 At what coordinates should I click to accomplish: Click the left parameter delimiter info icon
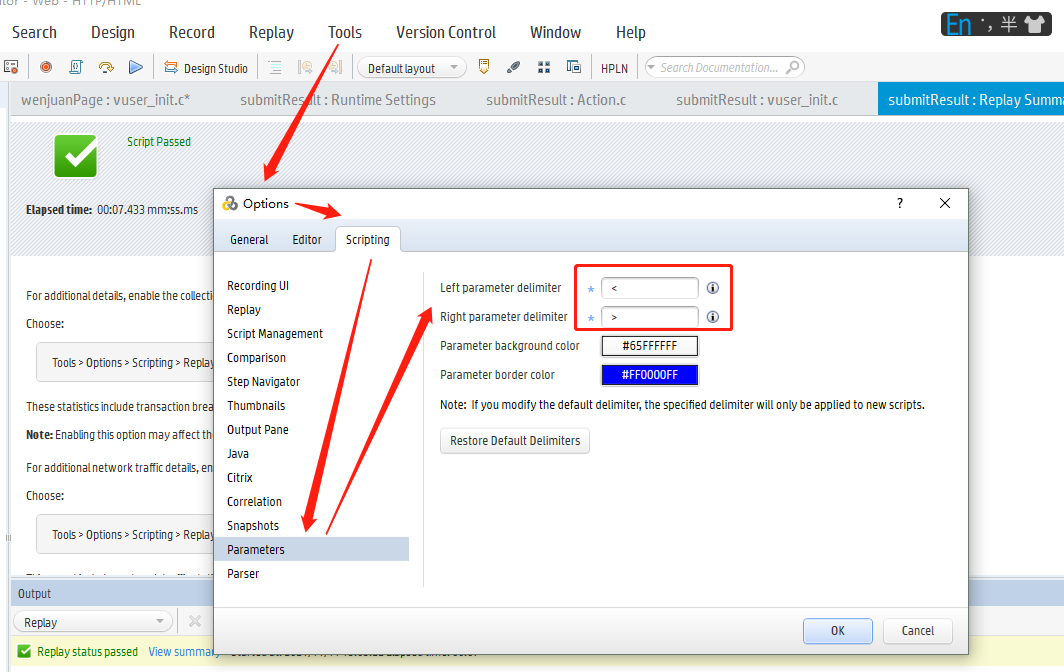tap(712, 288)
